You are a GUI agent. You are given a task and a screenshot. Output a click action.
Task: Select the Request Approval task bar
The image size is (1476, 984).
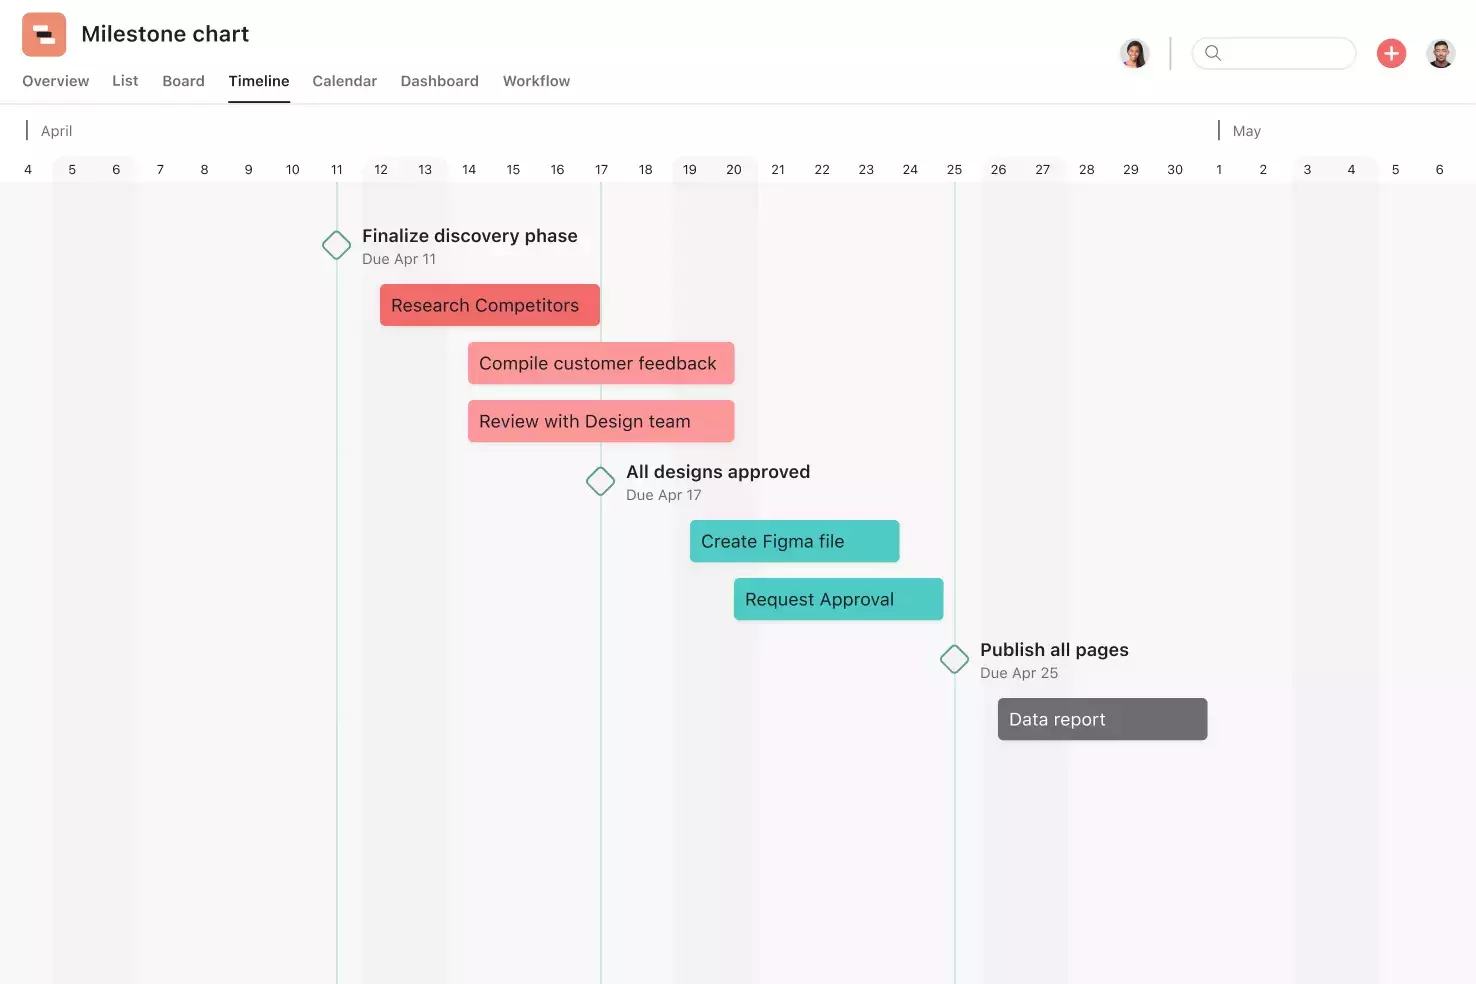coord(838,599)
